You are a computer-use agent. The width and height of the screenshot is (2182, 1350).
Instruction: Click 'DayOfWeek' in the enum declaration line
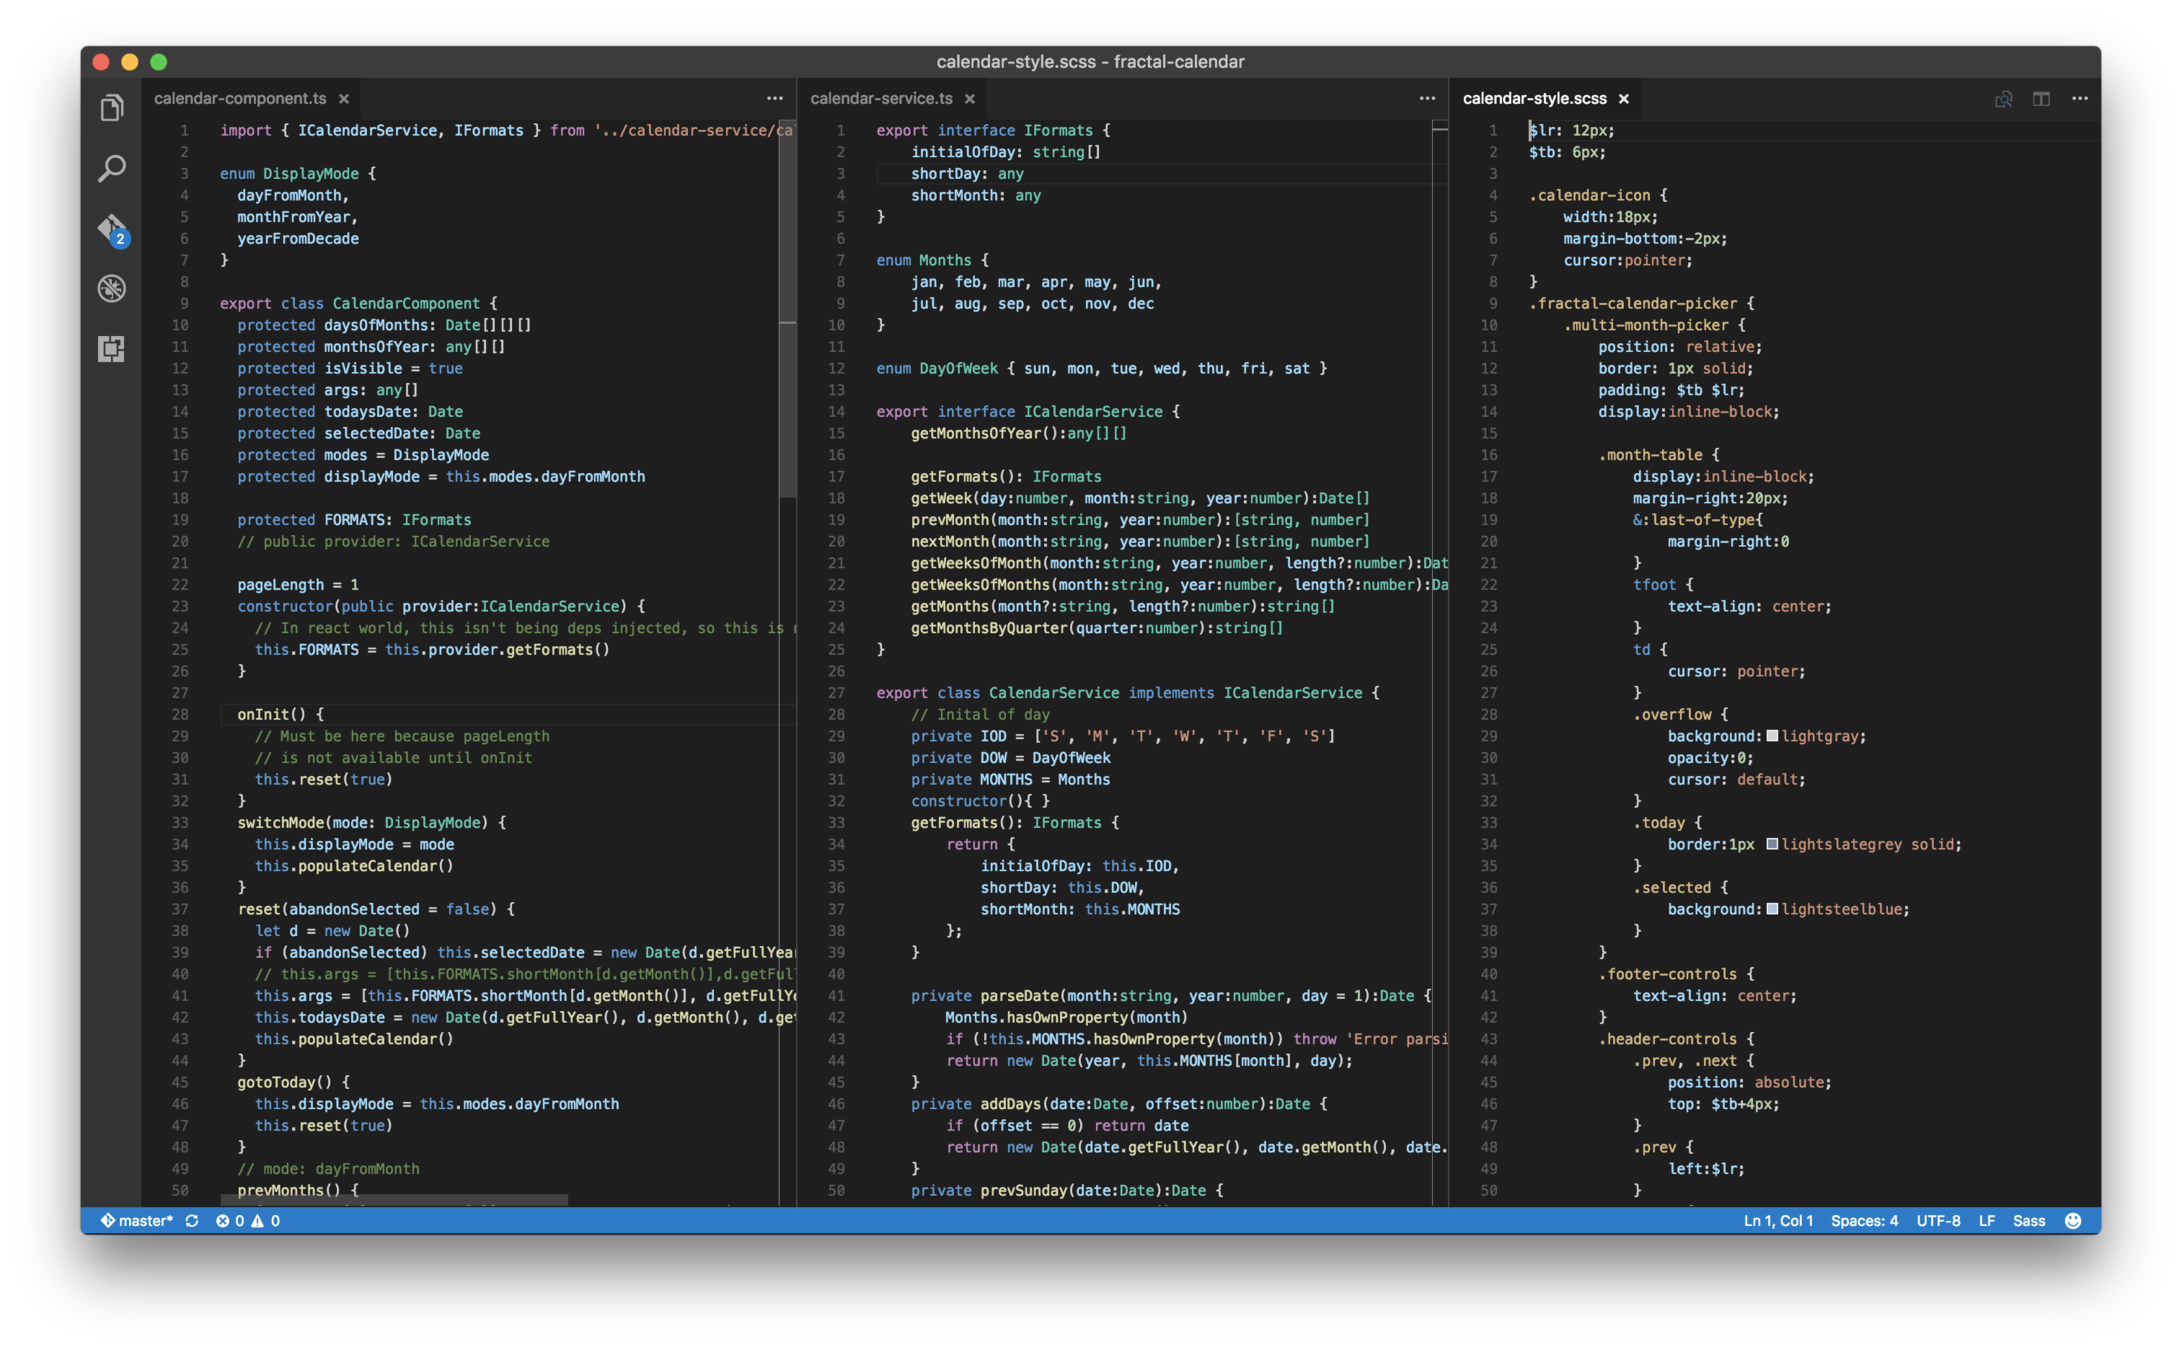click(x=958, y=368)
